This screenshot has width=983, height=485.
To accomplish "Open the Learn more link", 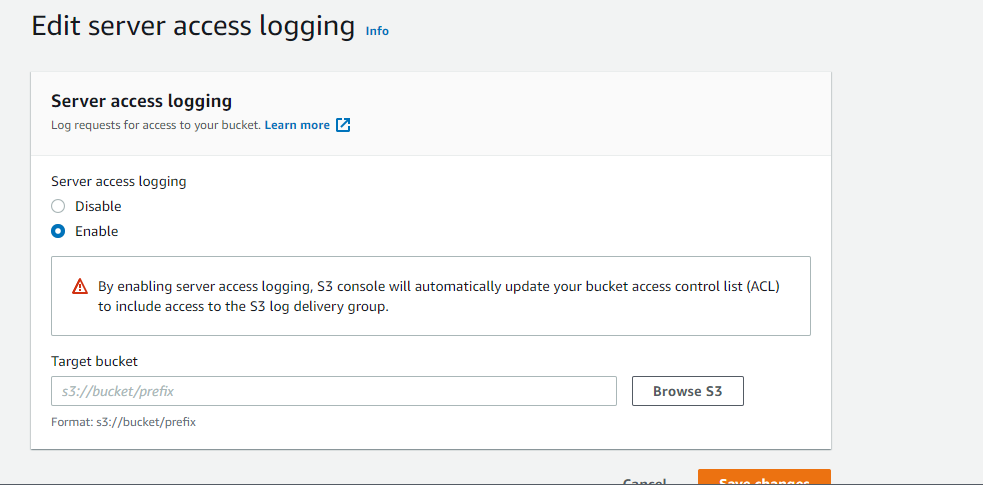I will point(297,125).
